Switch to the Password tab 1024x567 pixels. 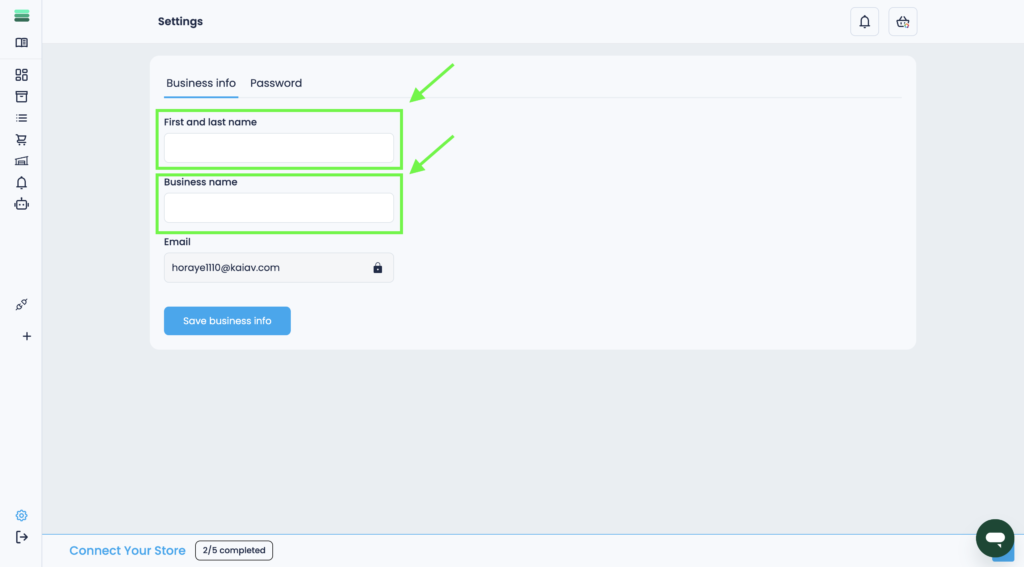[x=276, y=83]
